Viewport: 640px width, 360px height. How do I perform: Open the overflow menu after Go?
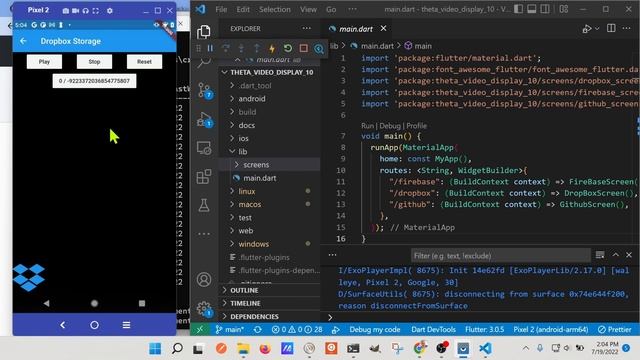352,9
